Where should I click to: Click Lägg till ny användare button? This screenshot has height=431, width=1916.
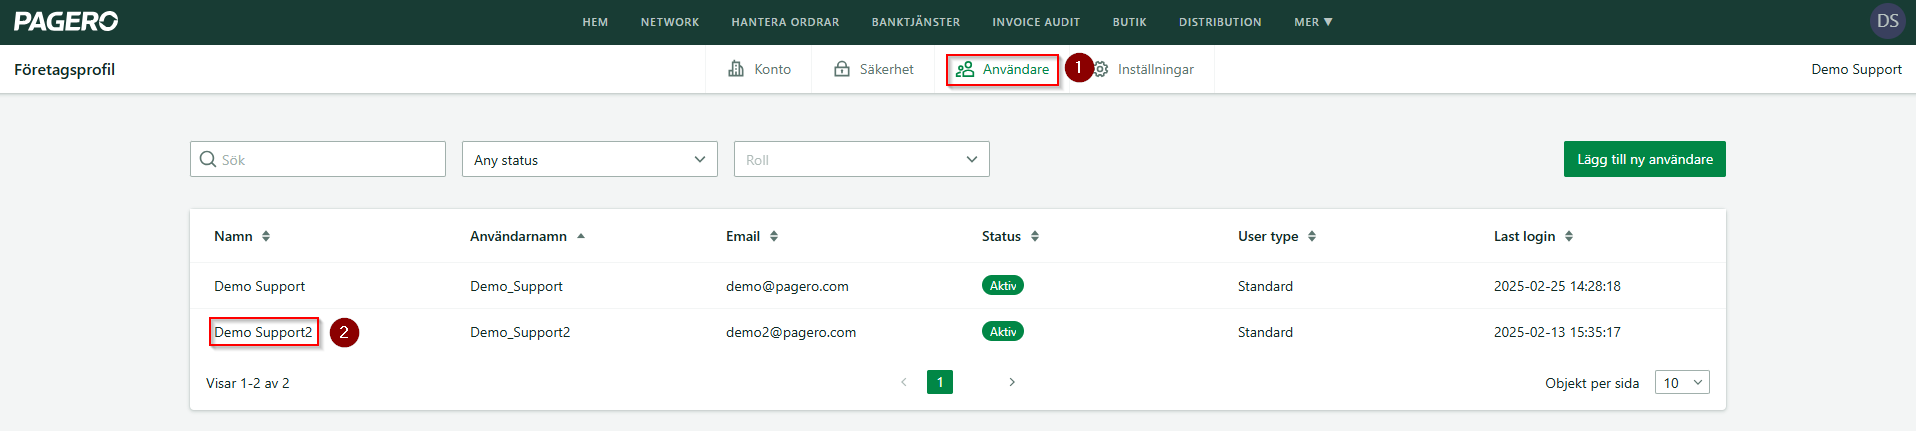(1645, 159)
